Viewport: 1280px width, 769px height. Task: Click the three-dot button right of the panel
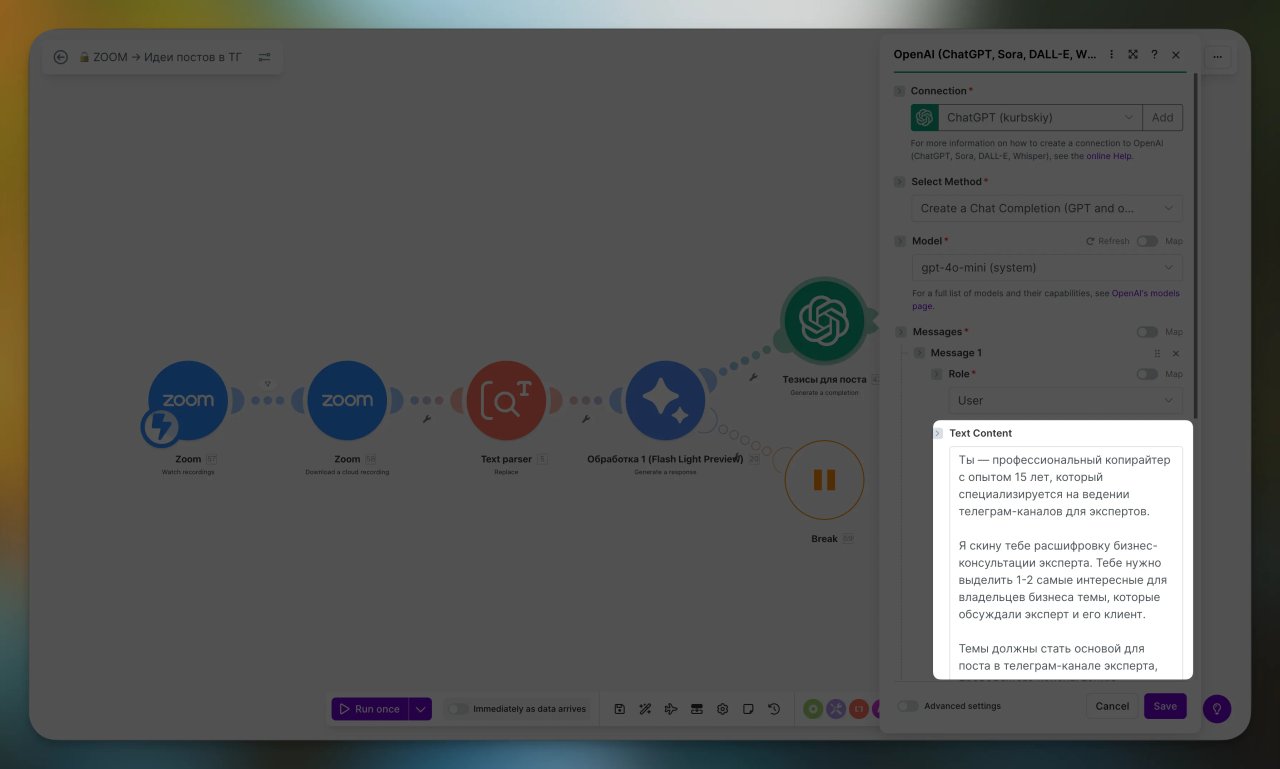click(1217, 57)
